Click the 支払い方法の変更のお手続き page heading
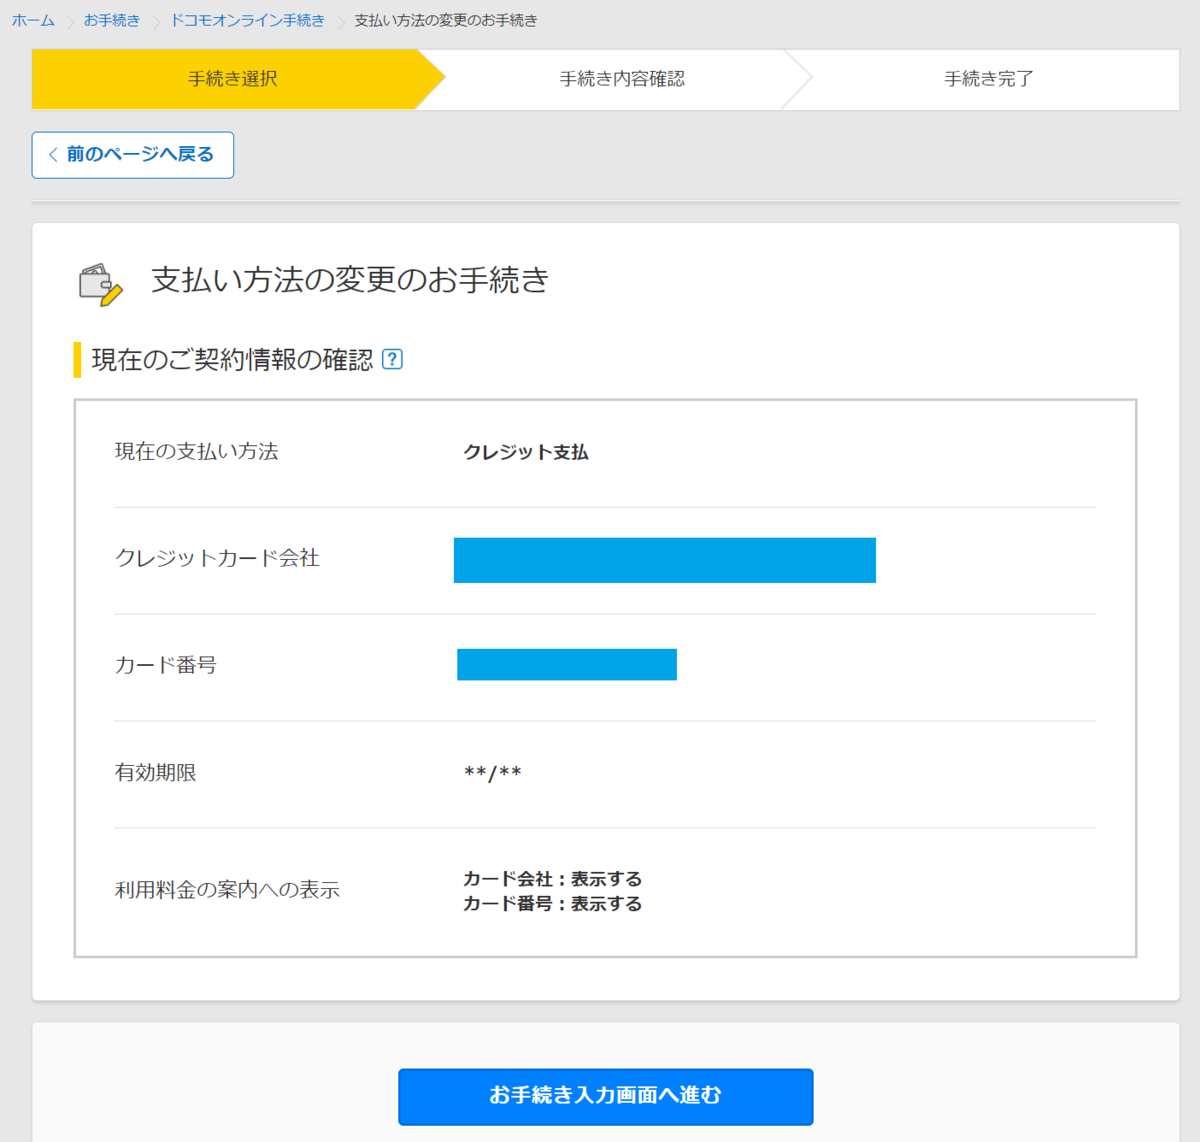Viewport: 1200px width, 1142px height. click(x=348, y=282)
